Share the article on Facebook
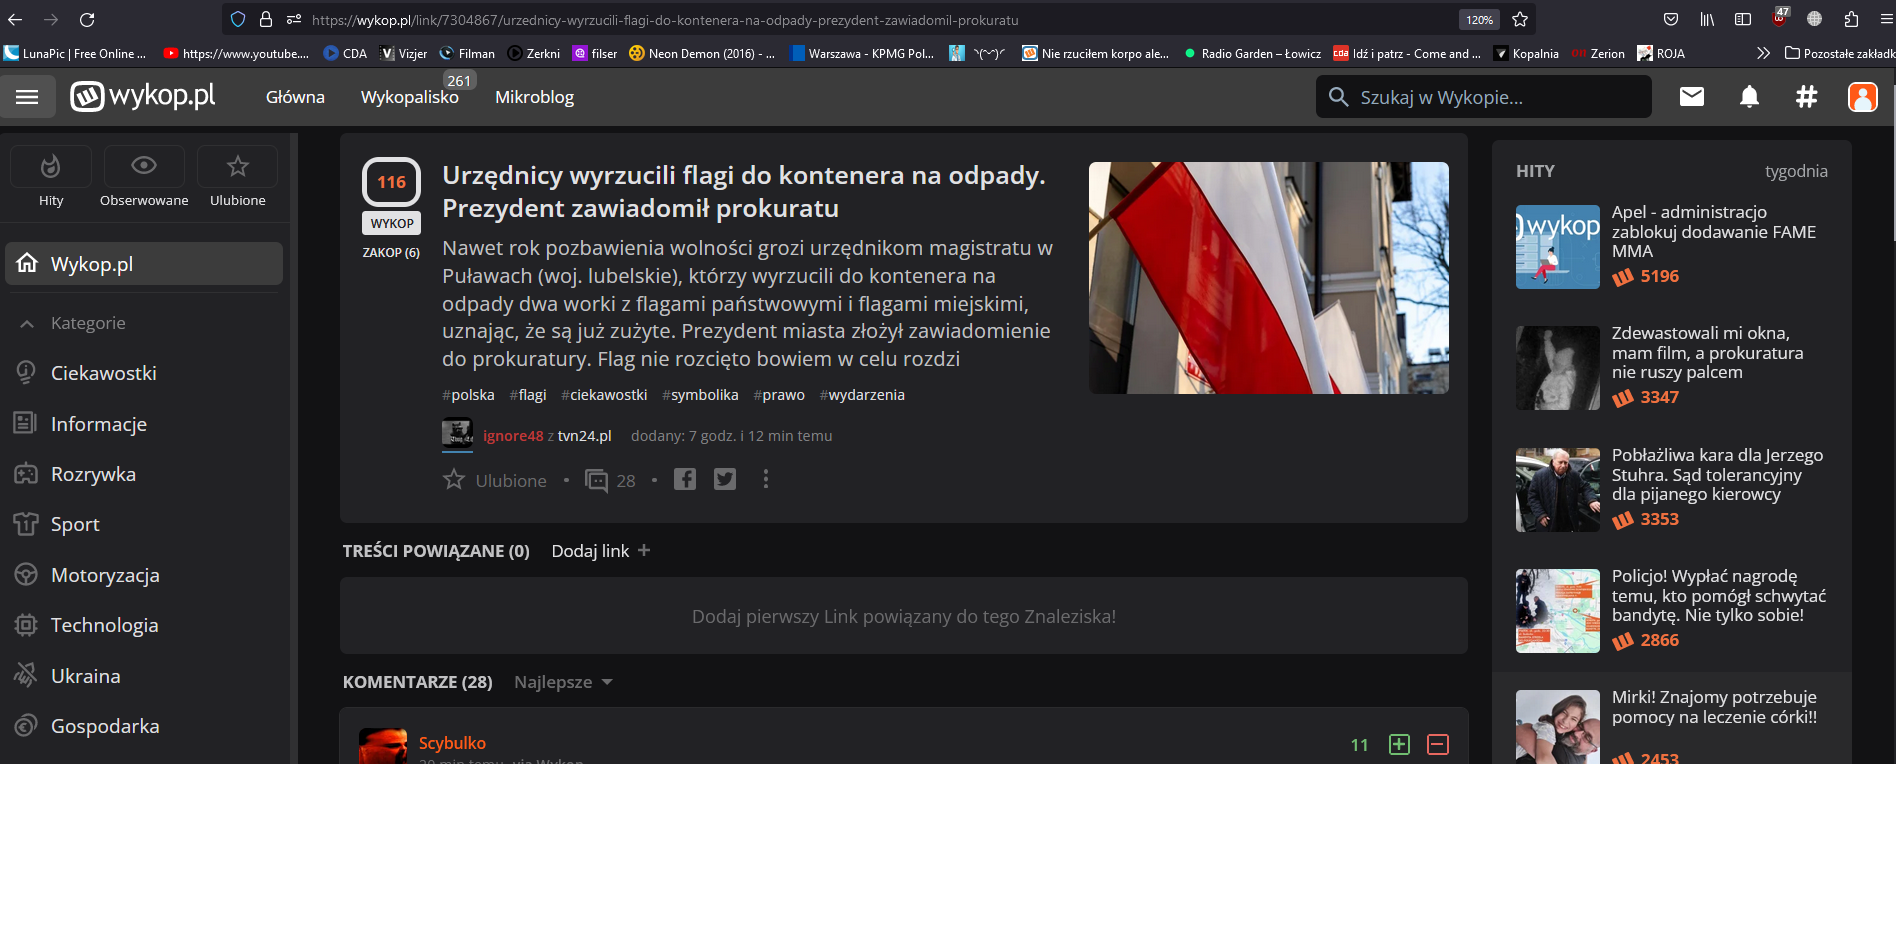 click(685, 480)
